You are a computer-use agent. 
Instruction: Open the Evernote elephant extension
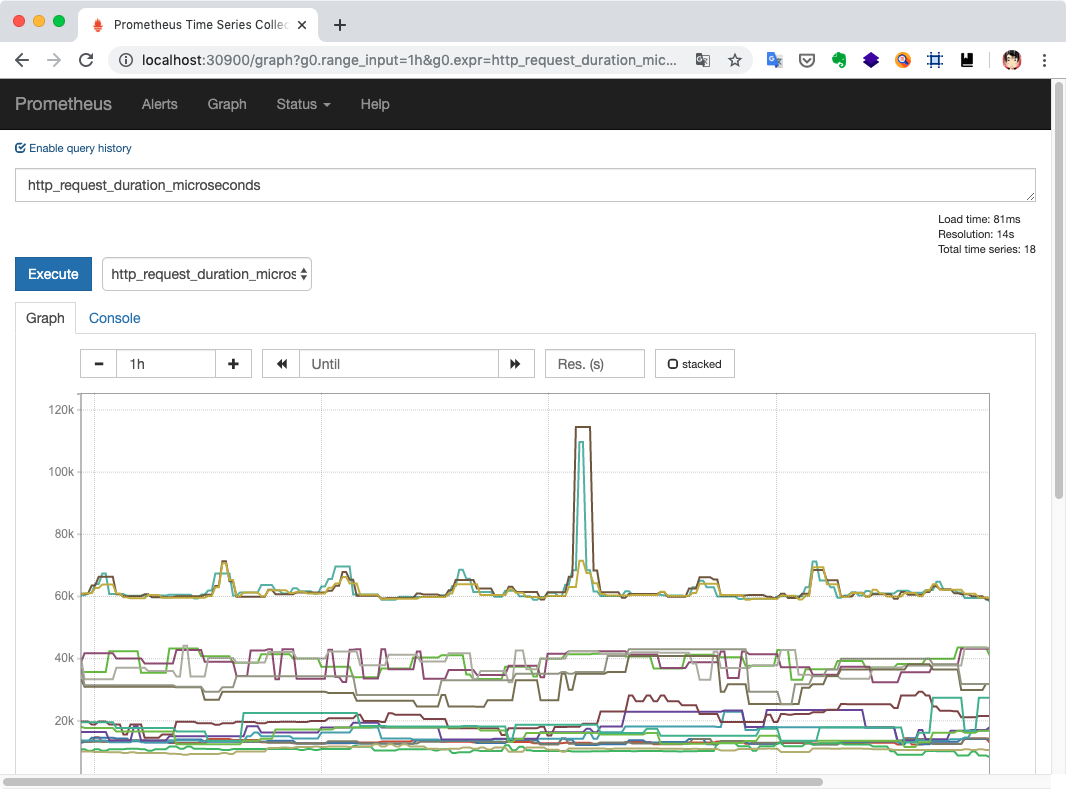(839, 60)
